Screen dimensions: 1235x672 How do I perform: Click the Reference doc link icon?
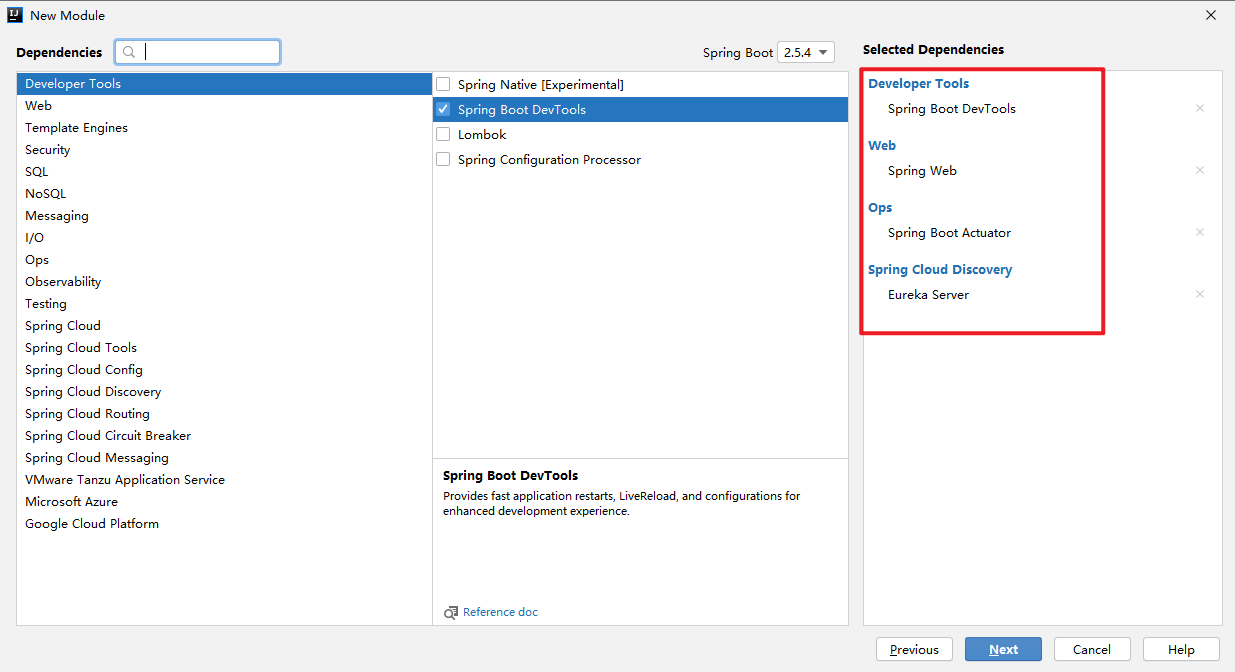[451, 612]
